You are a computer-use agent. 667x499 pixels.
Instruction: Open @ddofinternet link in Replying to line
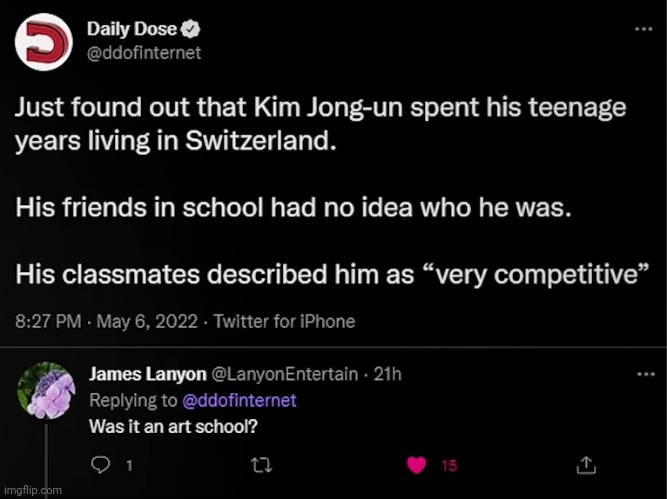[240, 400]
